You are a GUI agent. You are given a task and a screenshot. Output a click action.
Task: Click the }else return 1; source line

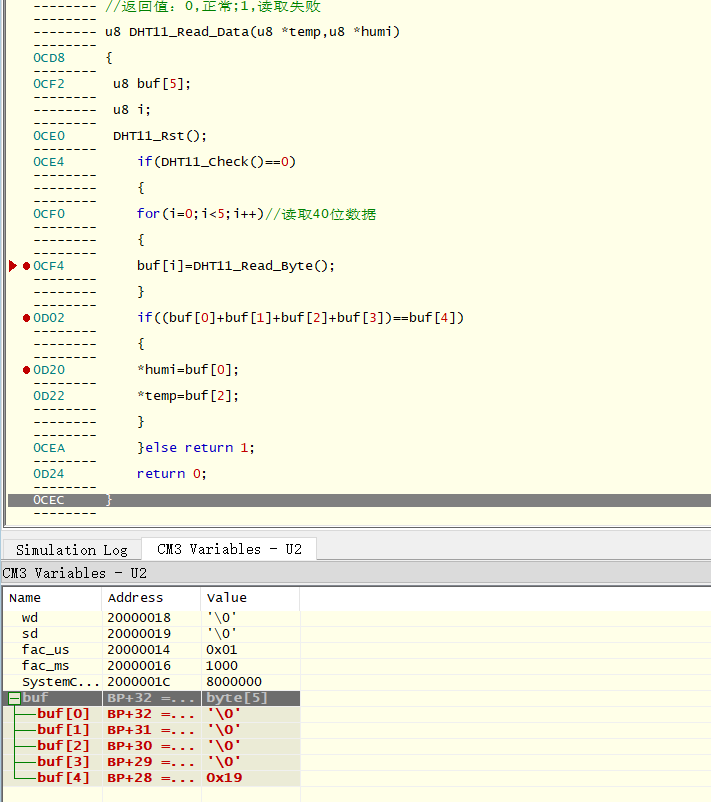coord(196,448)
